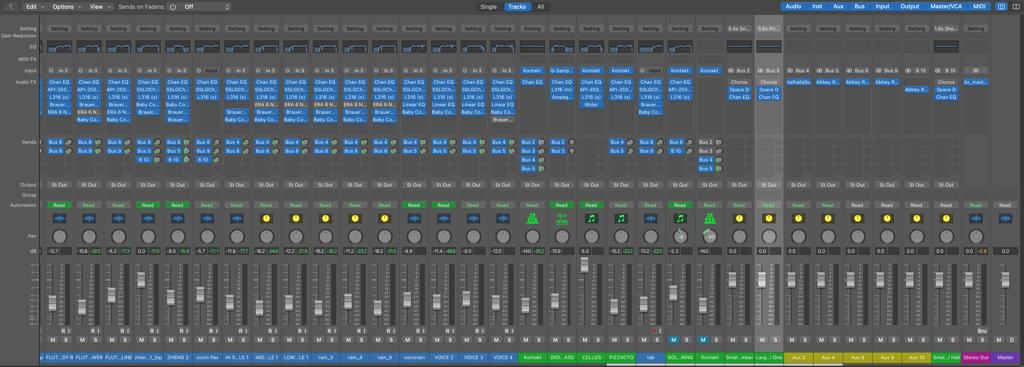Mute the CELLOS track
Image resolution: width=1024 pixels, height=367 pixels.
(x=584, y=340)
